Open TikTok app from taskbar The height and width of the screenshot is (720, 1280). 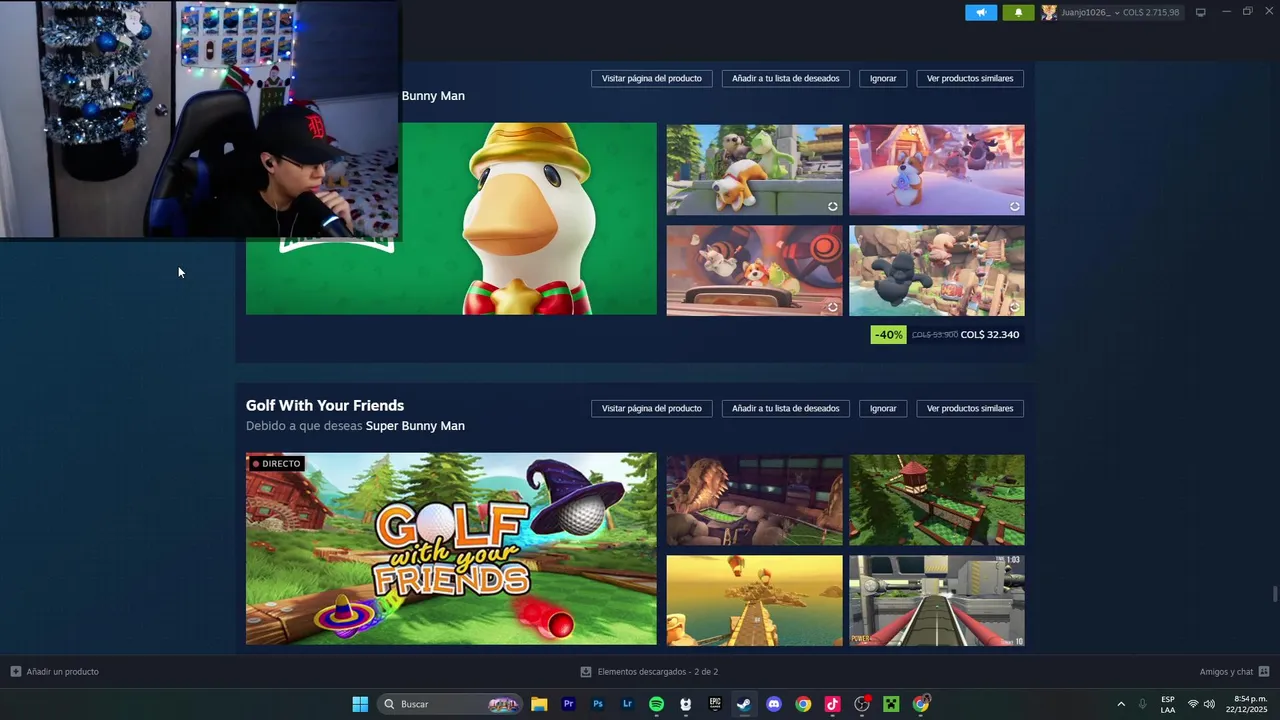(832, 704)
